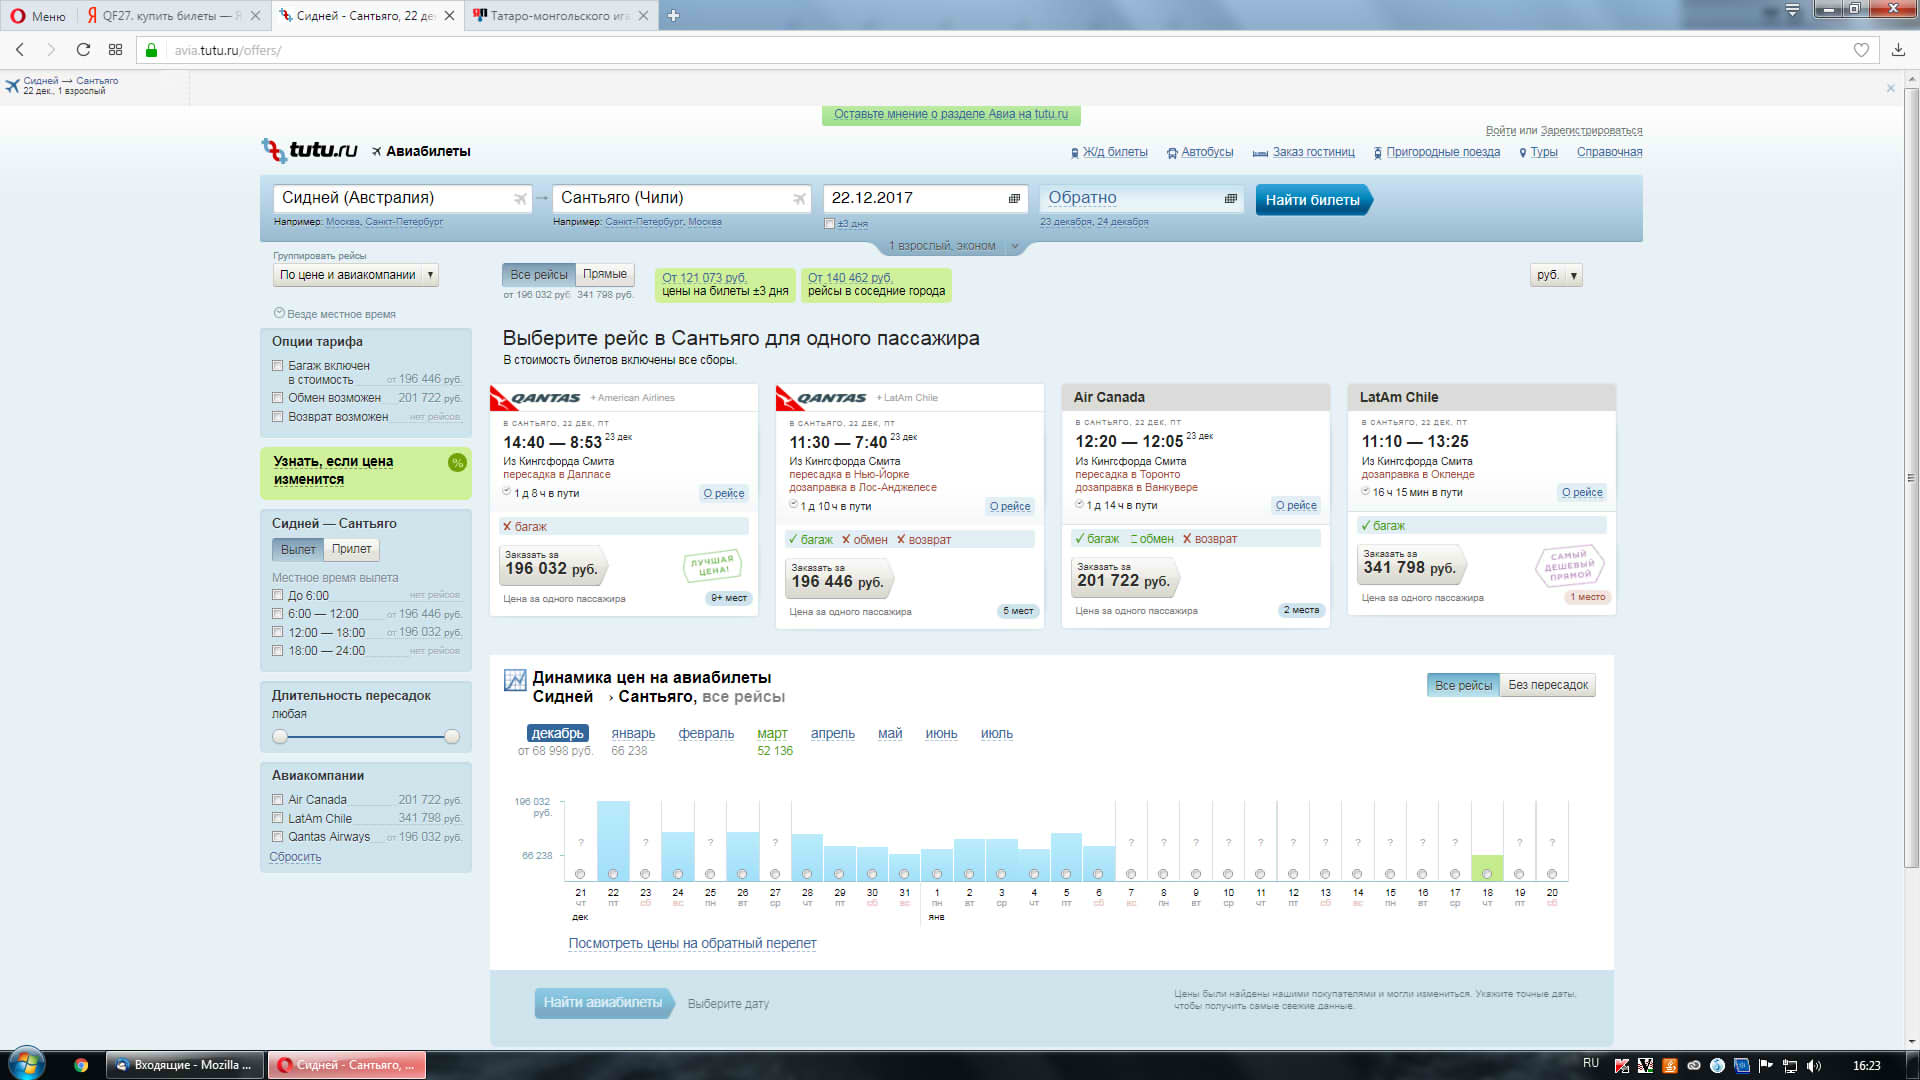Open the browser downloads icon
This screenshot has height=1080, width=1920.
1898,50
